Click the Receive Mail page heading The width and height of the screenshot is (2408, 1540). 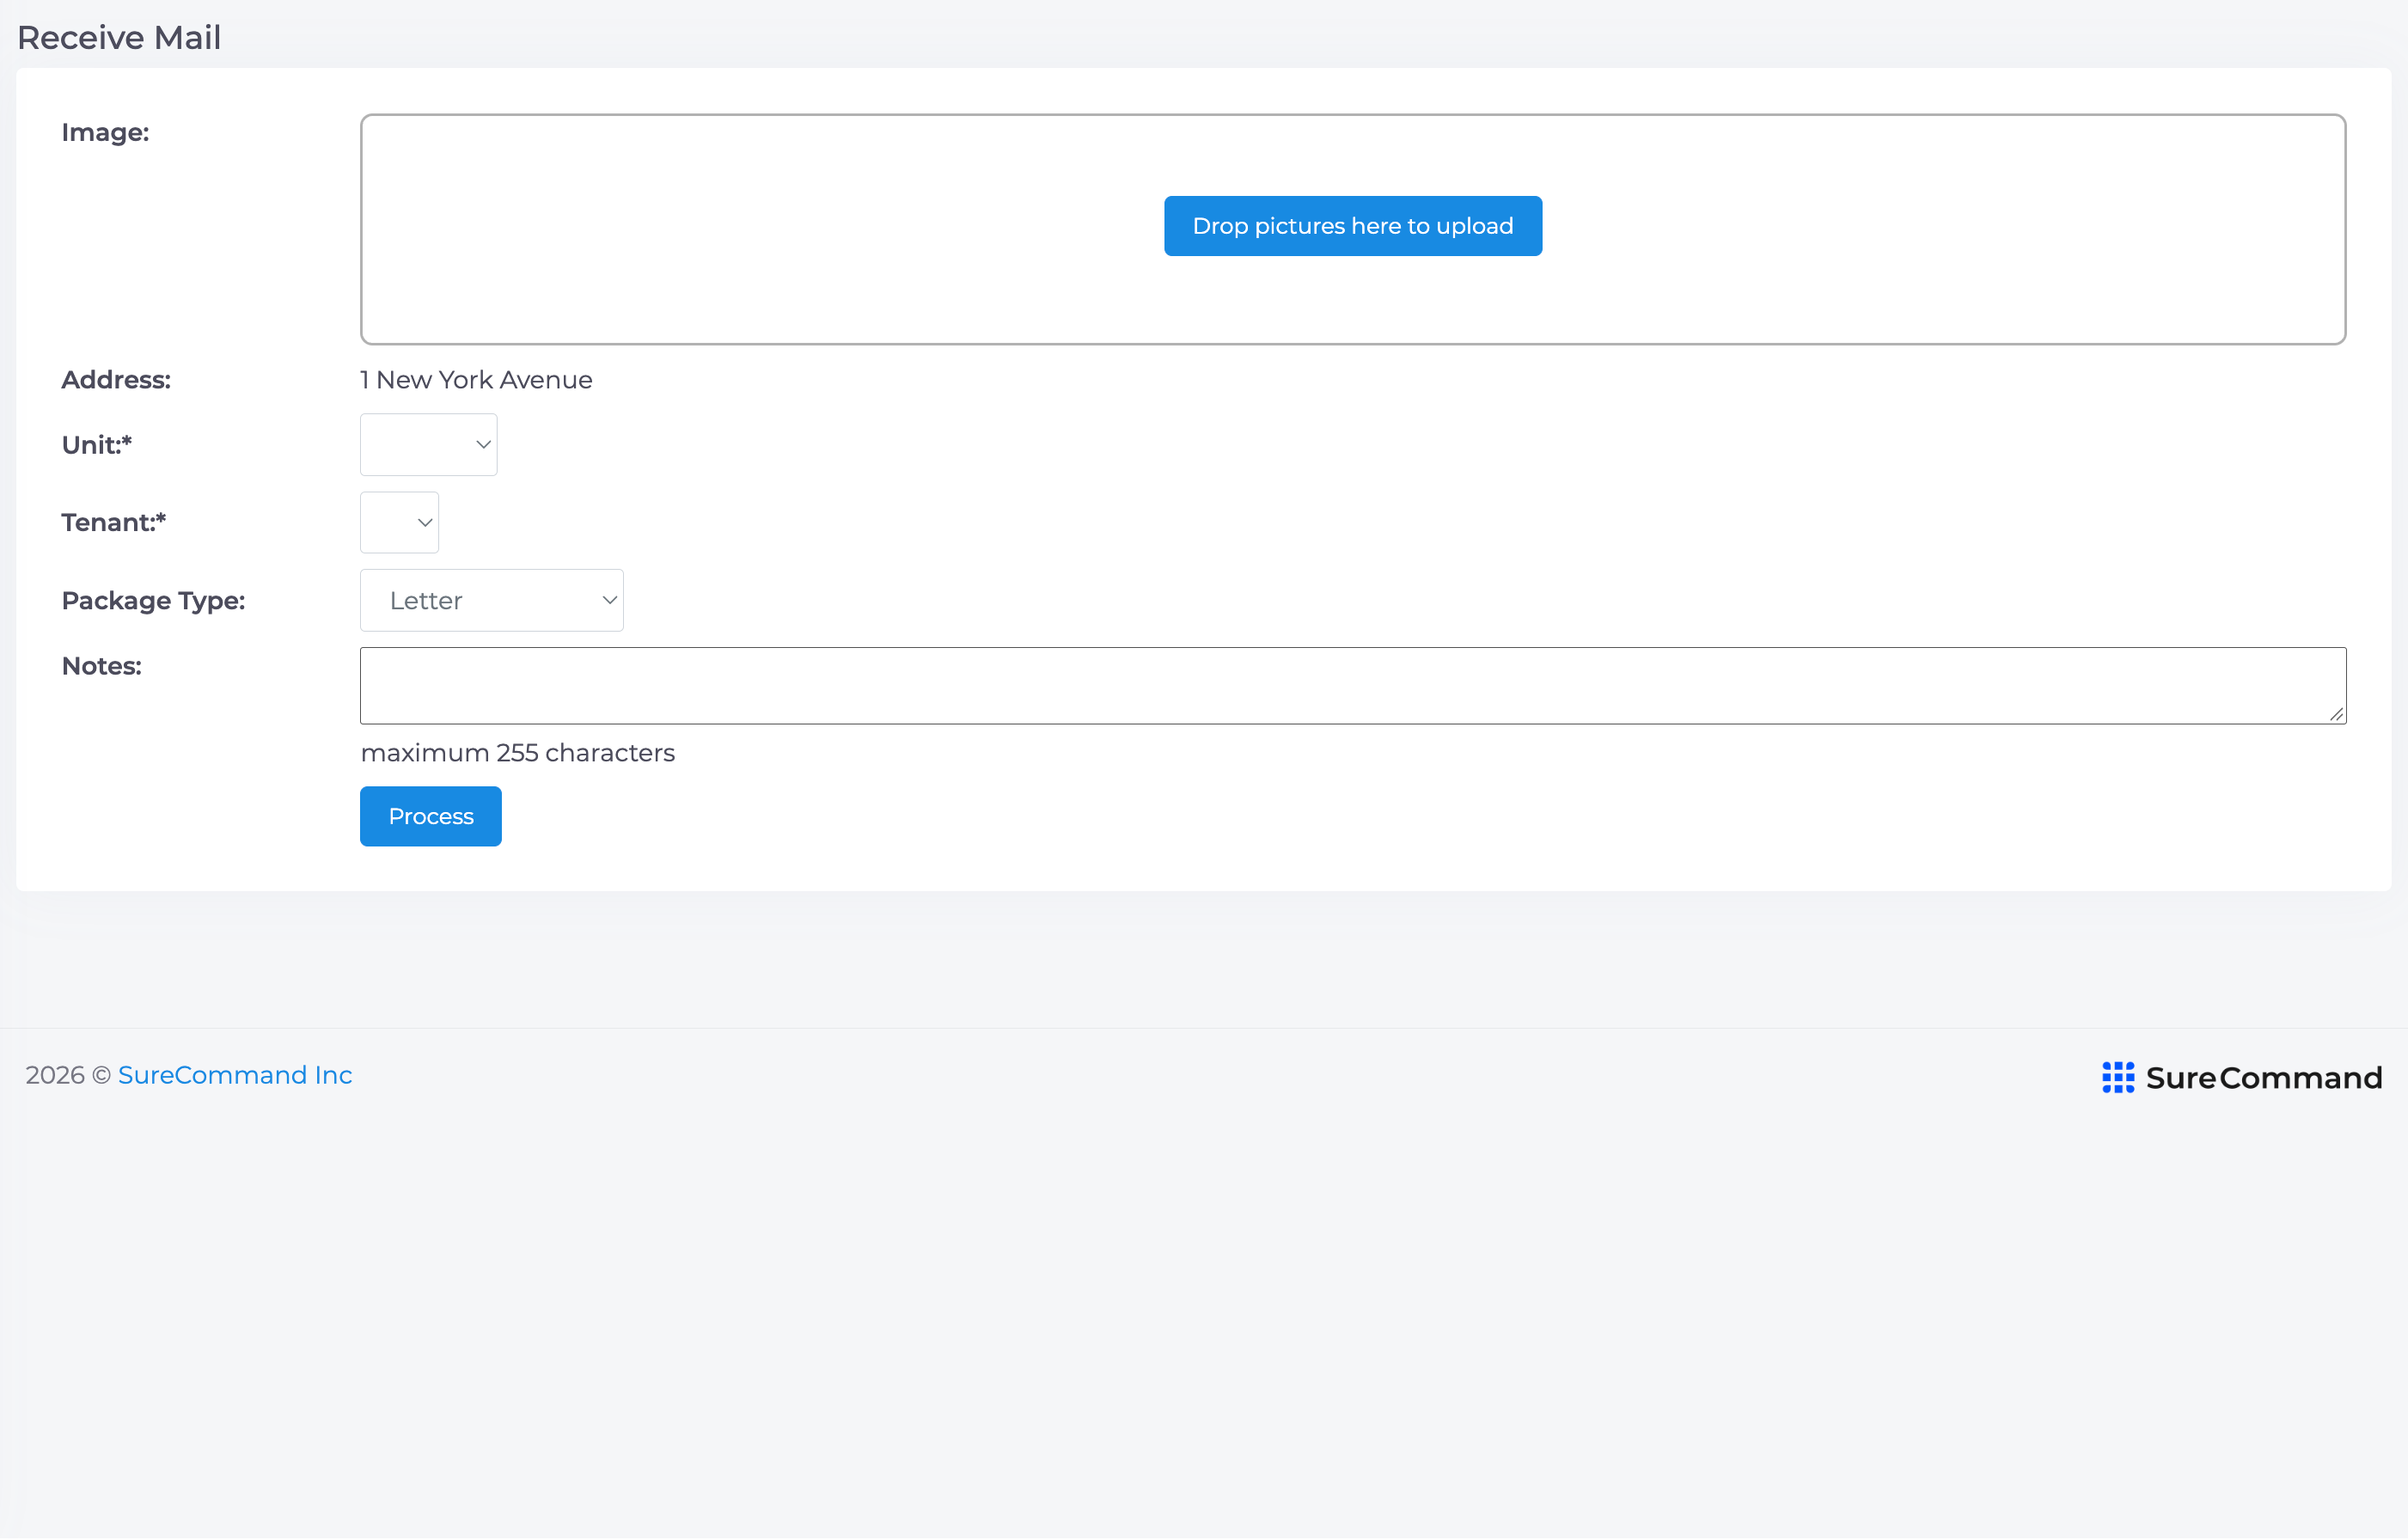(x=119, y=37)
